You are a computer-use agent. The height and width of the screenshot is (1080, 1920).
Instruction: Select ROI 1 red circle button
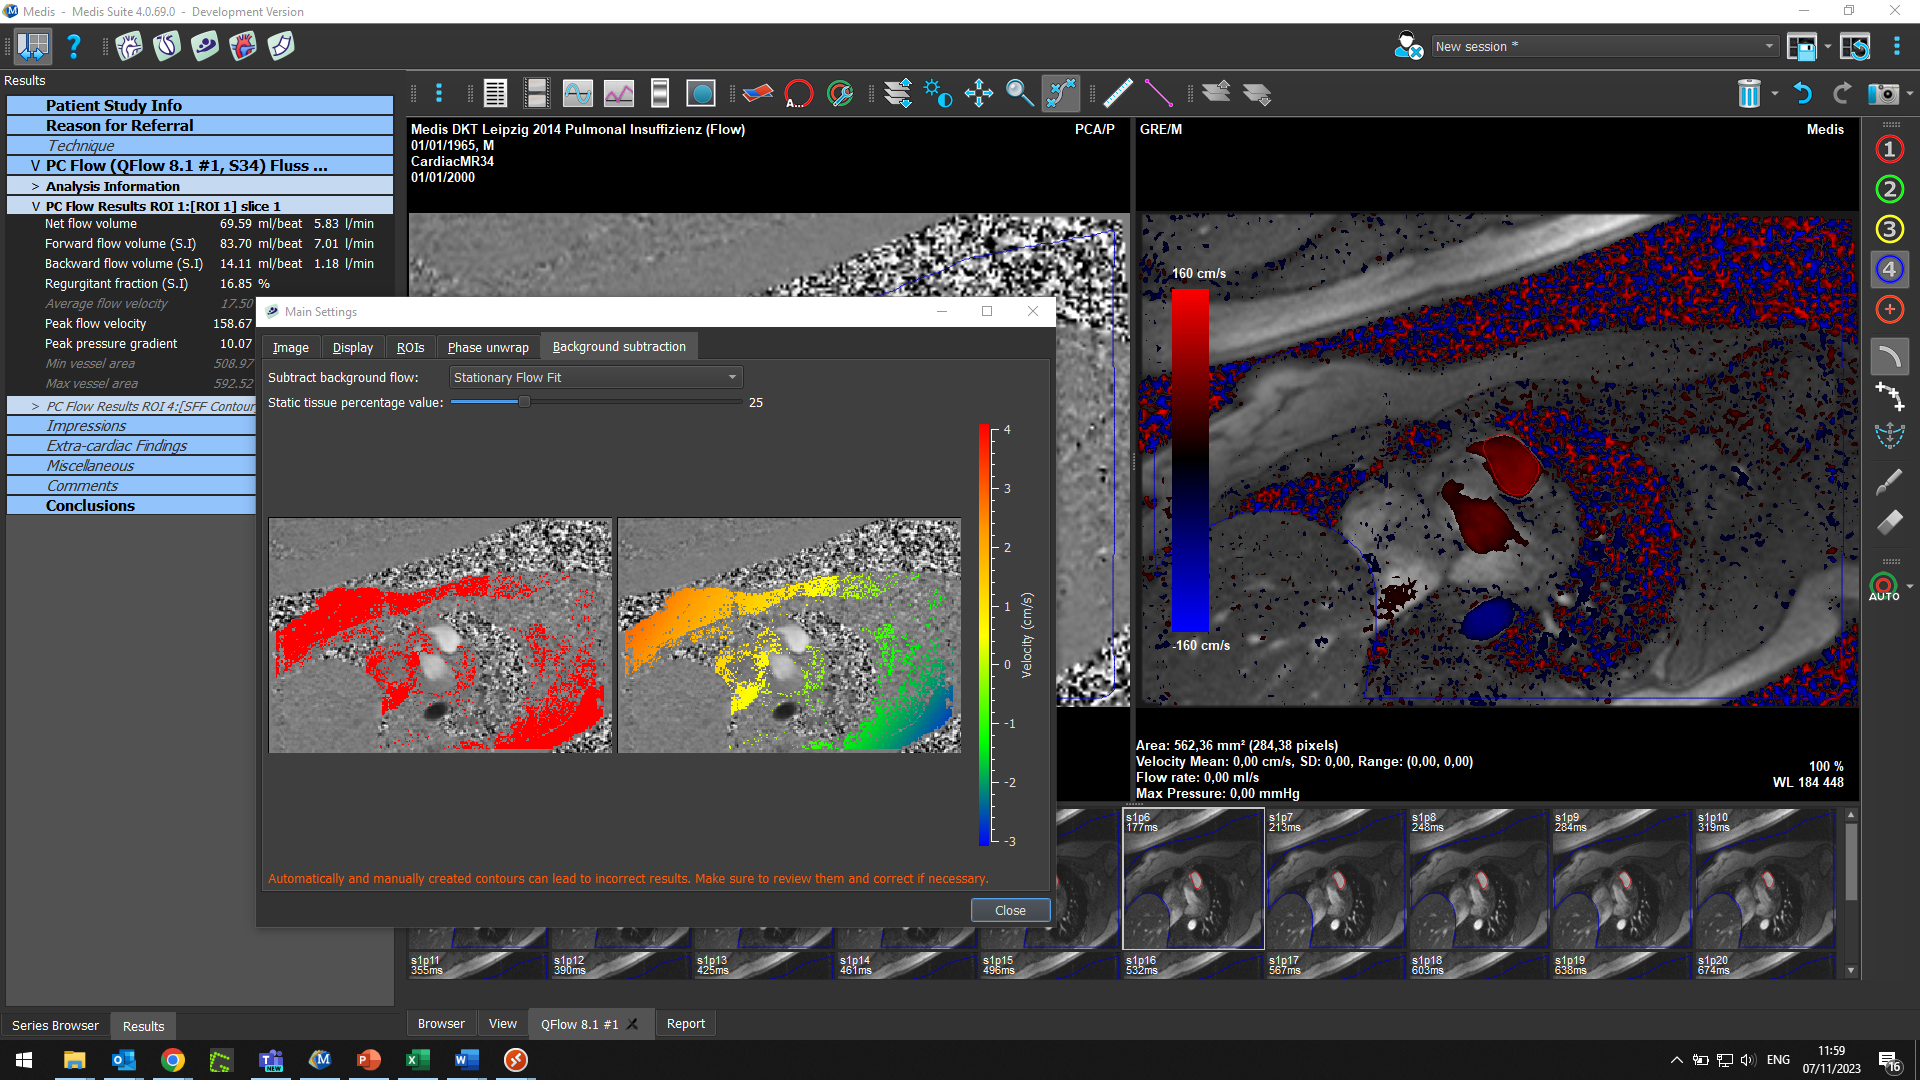click(x=1889, y=150)
